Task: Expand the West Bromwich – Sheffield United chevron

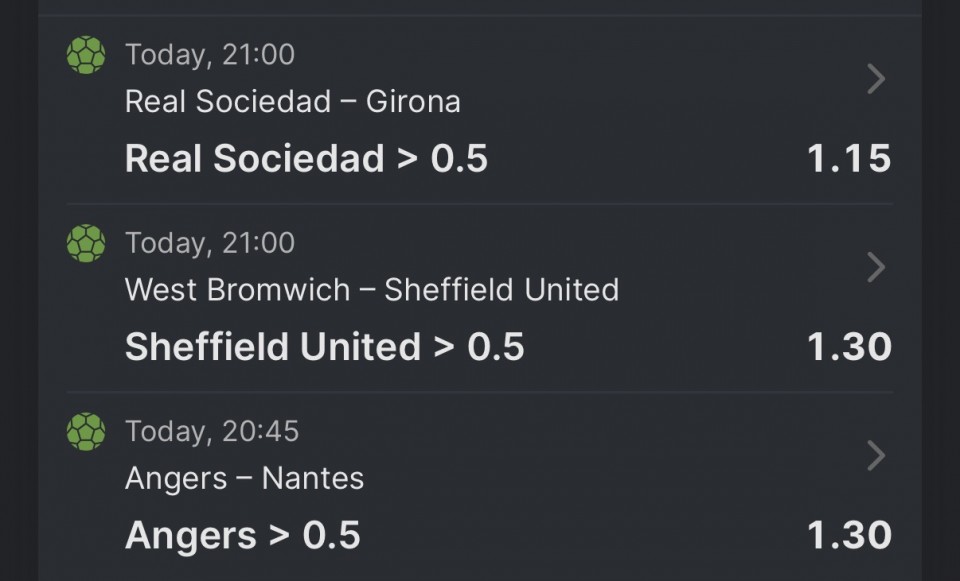Action: point(876,267)
